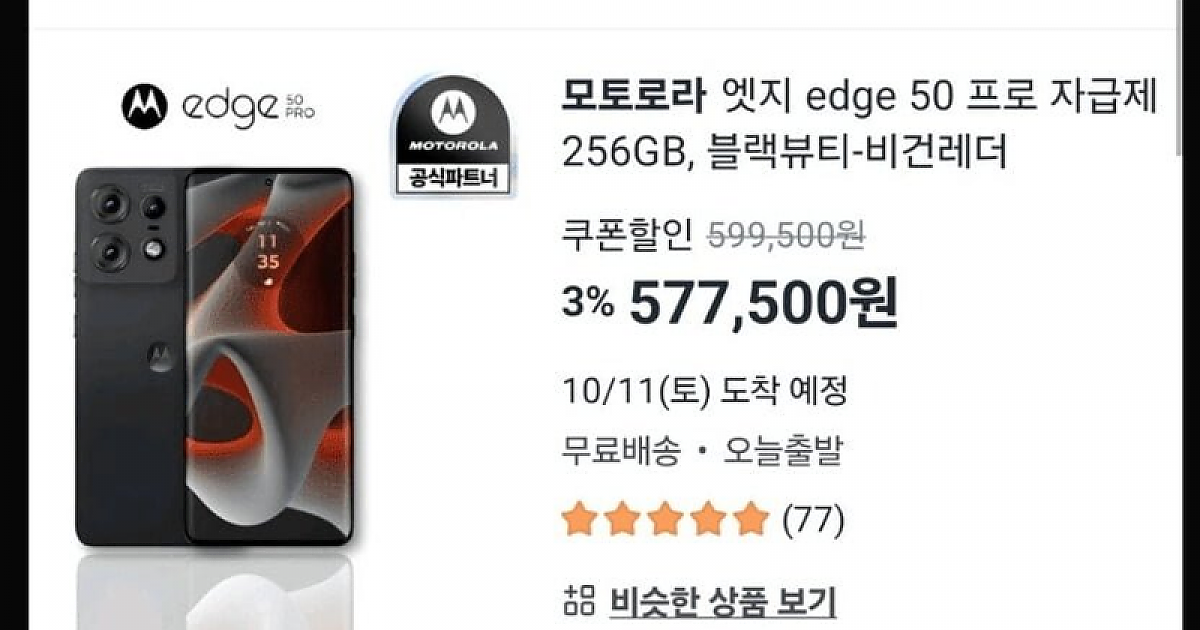Click the Motorola logo above the phone image
The width and height of the screenshot is (1200, 630).
143,106
